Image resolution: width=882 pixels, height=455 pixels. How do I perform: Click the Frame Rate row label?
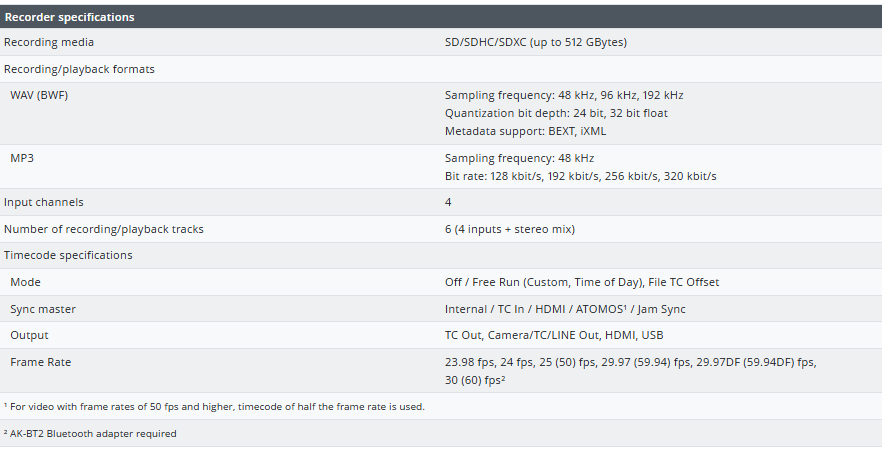click(40, 362)
